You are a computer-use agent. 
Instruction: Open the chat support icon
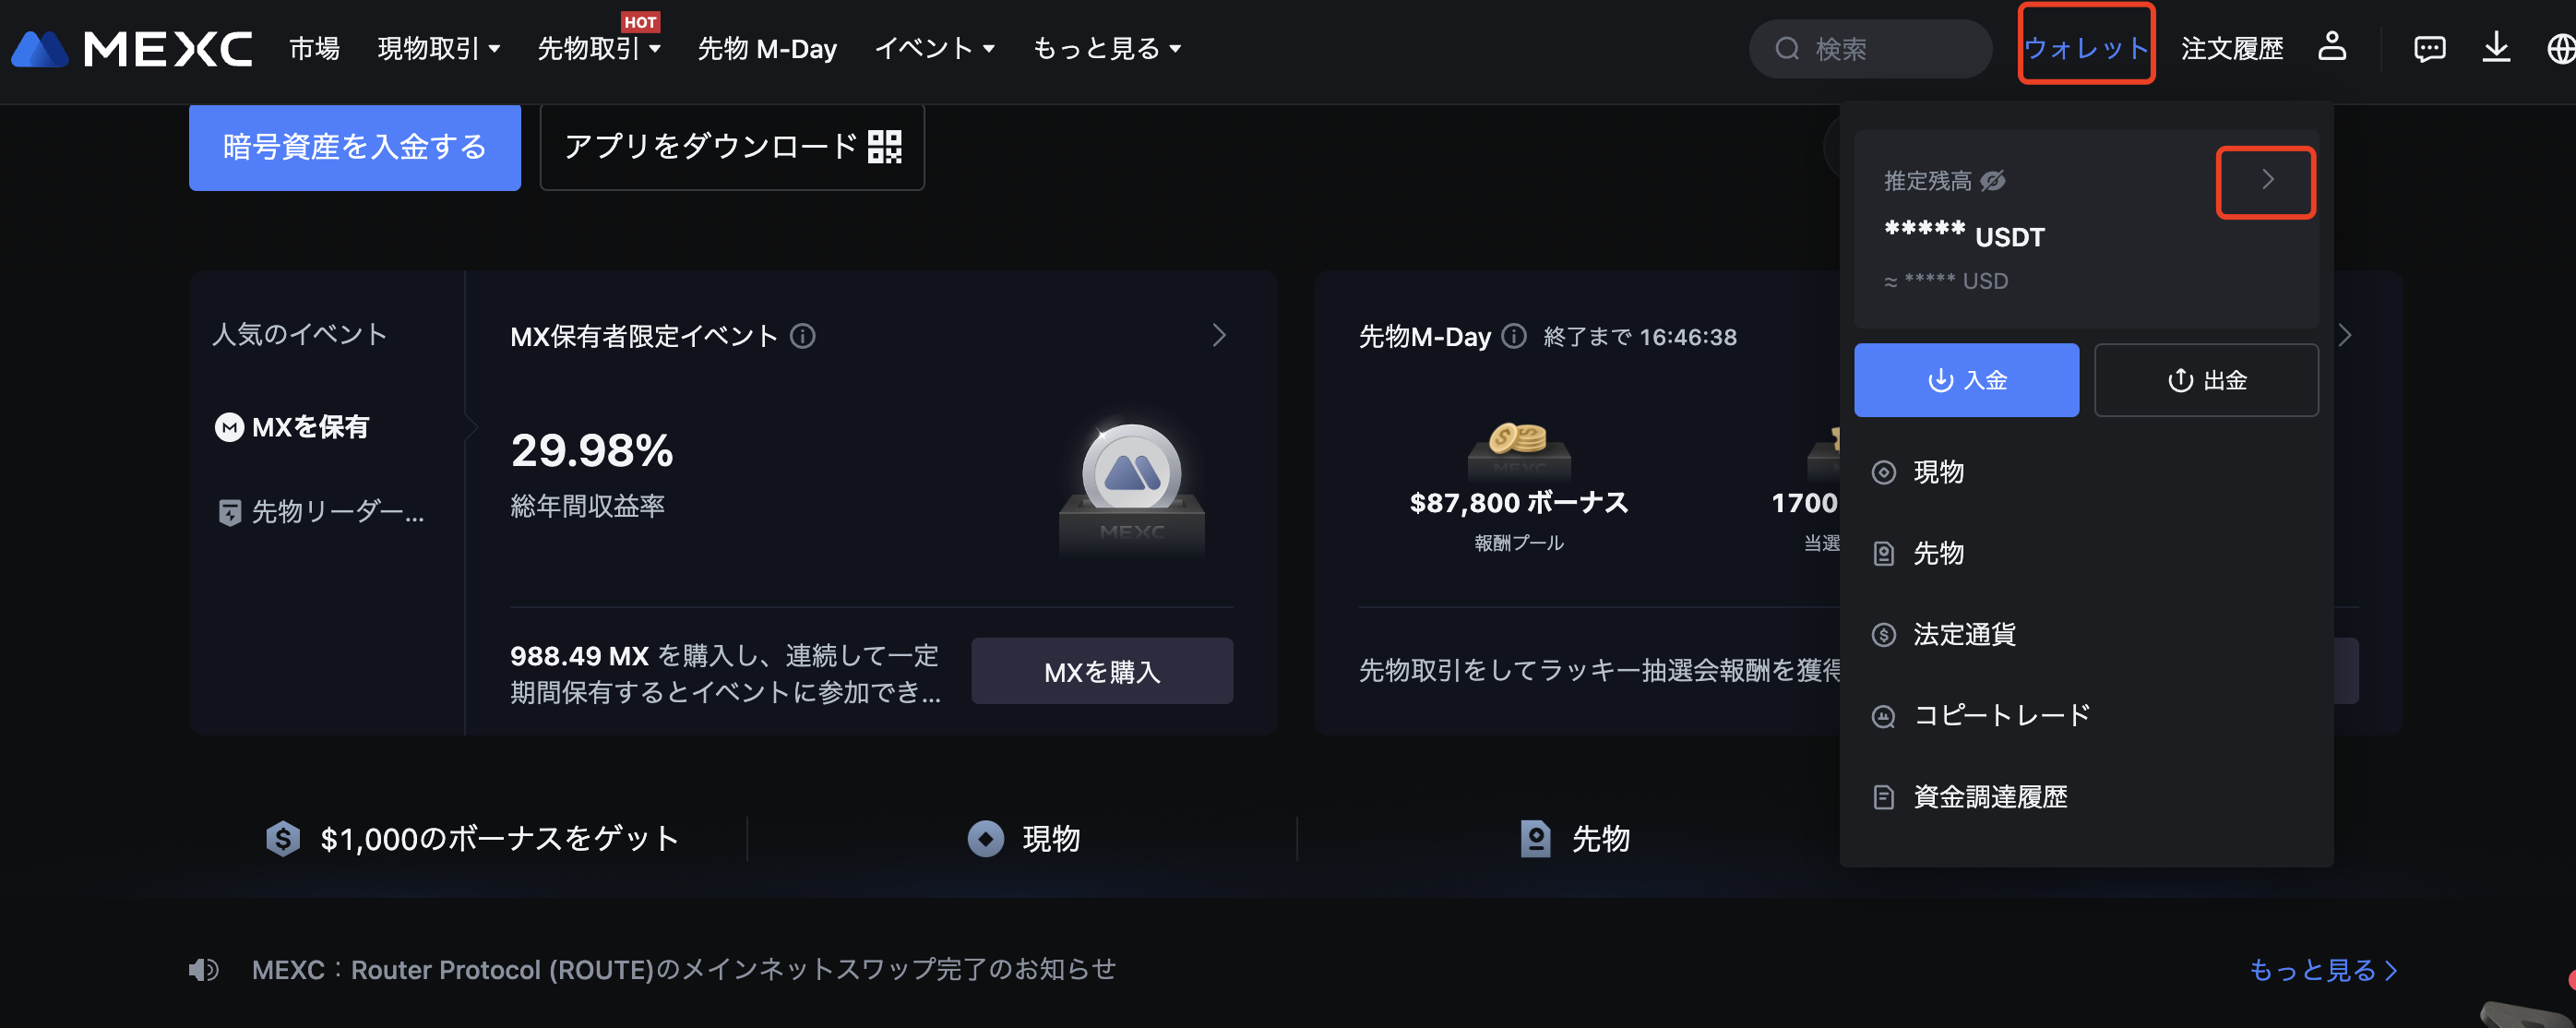(2429, 48)
